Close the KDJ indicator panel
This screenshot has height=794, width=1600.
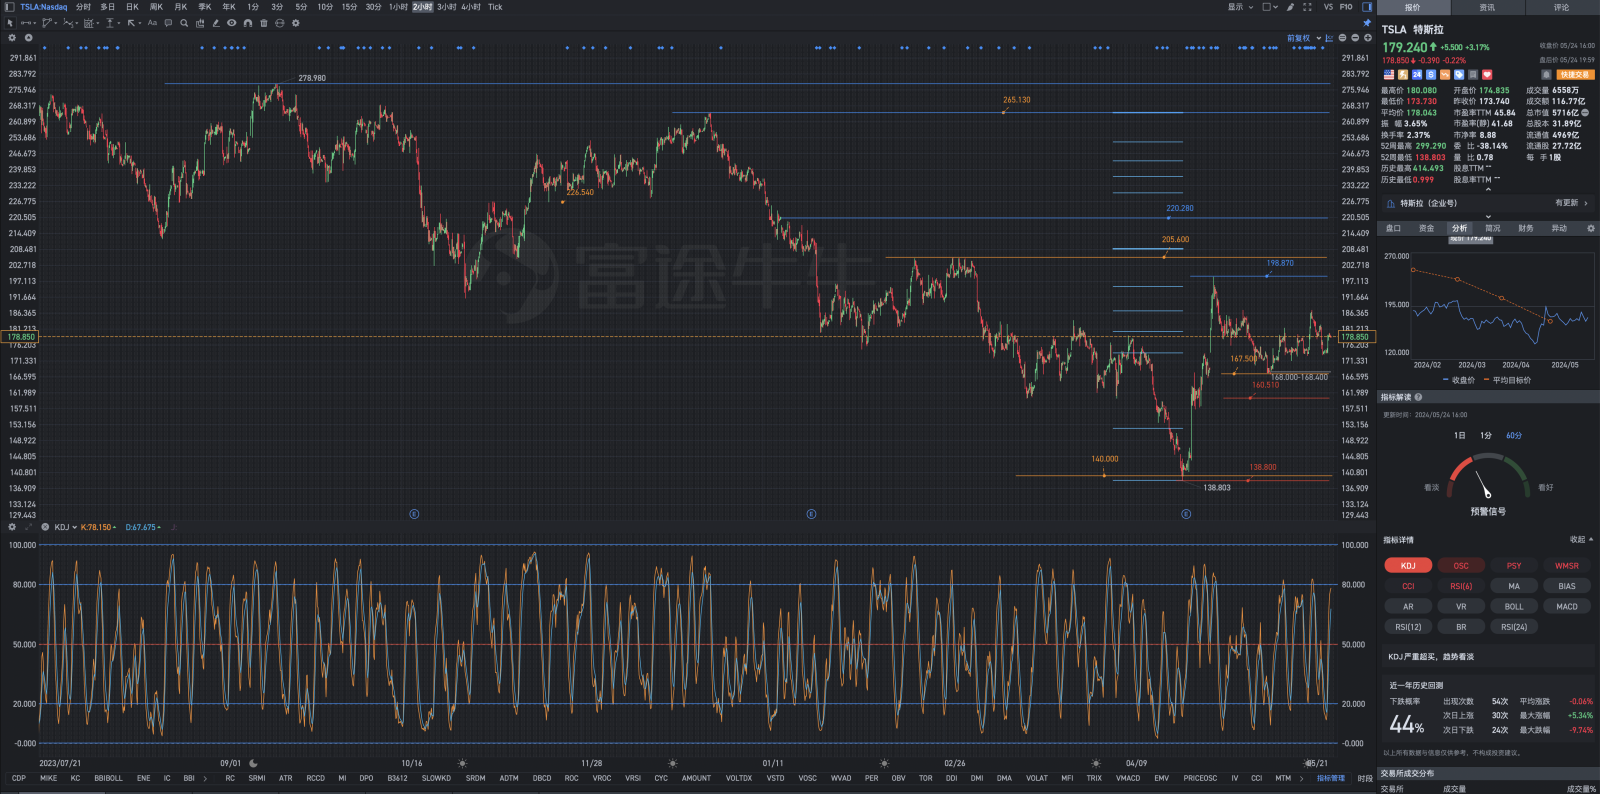tap(45, 527)
